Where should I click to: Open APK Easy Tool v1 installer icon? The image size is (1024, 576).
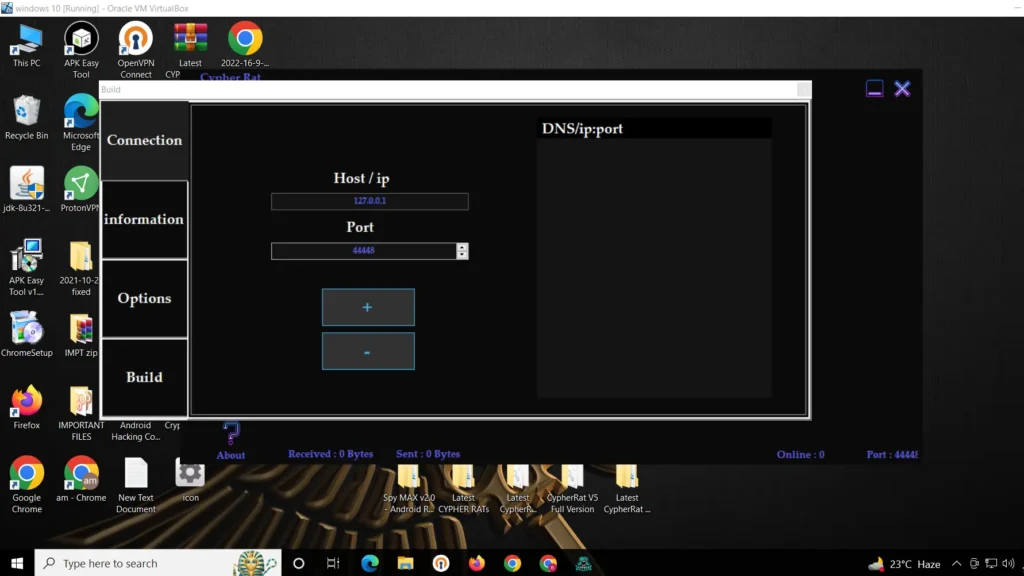click(x=27, y=268)
